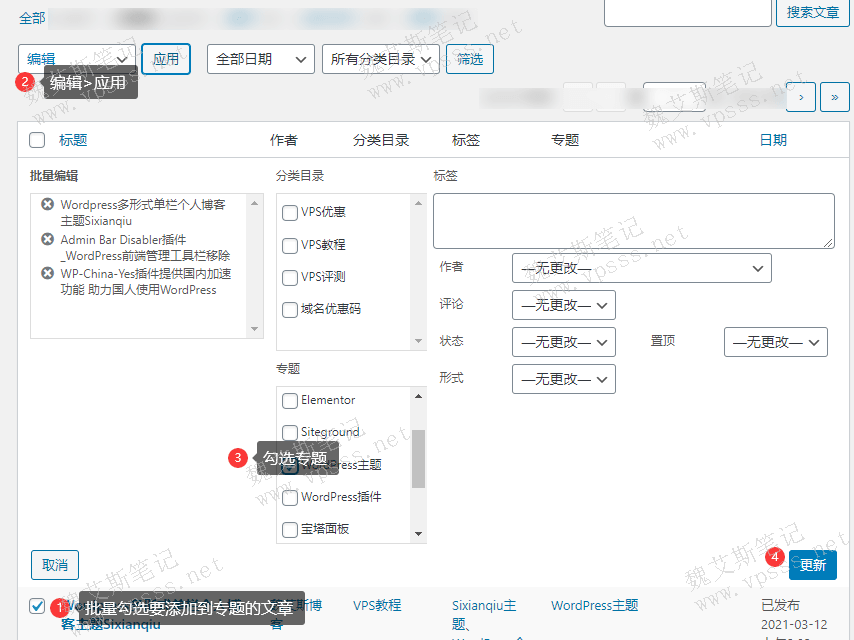Remove Admin Bar Disabler插件 from bulk edit list
Image resolution: width=854 pixels, height=640 pixels.
47,240
